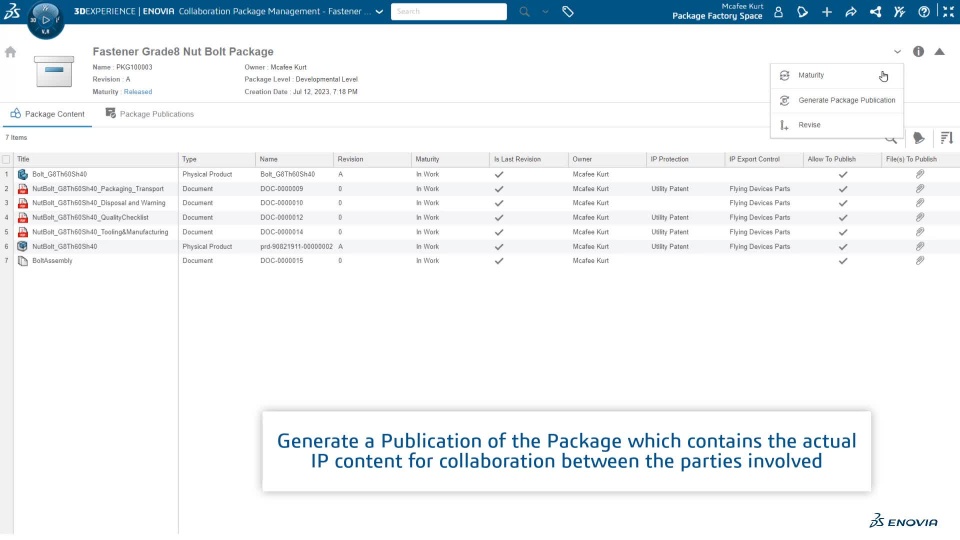Click the BoltAssembly document icon
Image resolution: width=960 pixels, height=540 pixels.
point(23,261)
